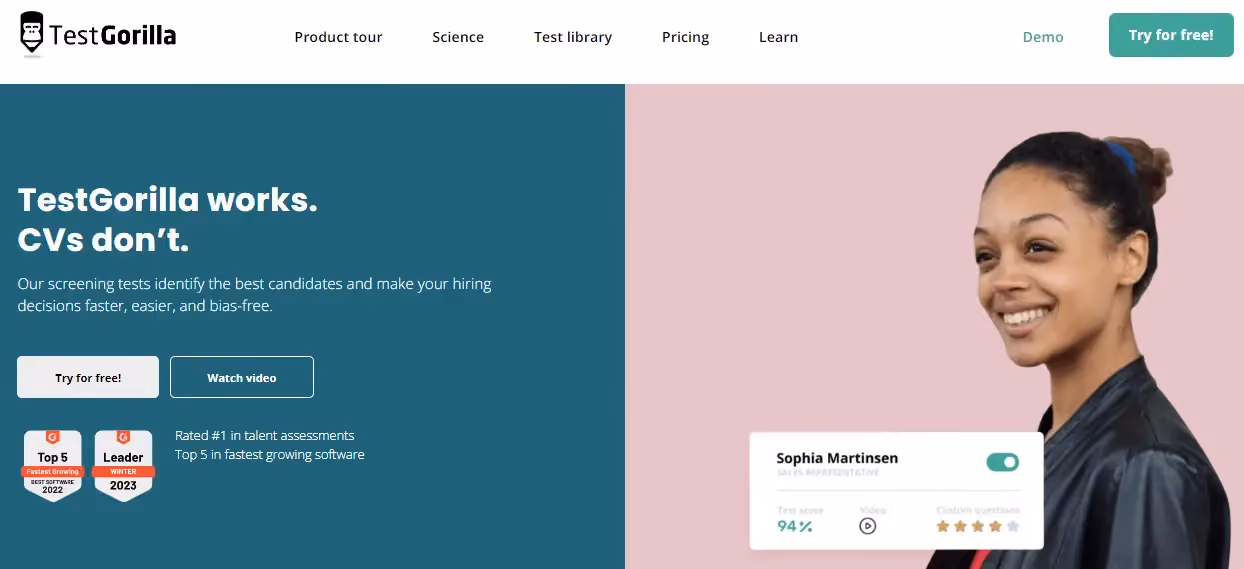Toggle the switch on Sophia Martinsen card
Viewport: 1244px width, 569px height.
click(1002, 462)
